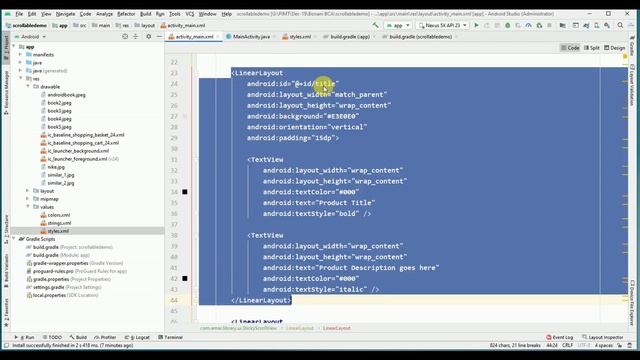Expand the java folder
Image resolution: width=640 pixels, height=360 pixels.
(x=20, y=62)
